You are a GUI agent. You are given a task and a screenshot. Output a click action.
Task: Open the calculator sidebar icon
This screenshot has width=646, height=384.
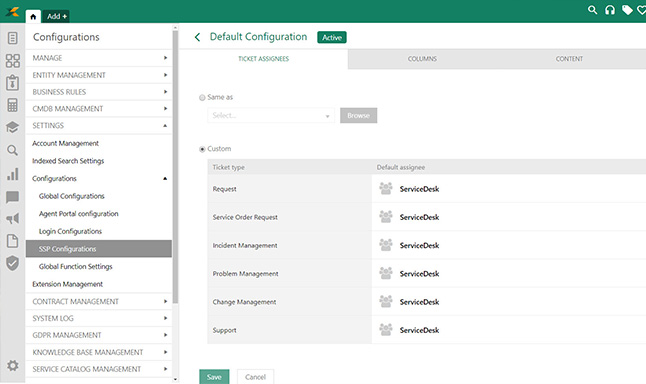click(12, 105)
